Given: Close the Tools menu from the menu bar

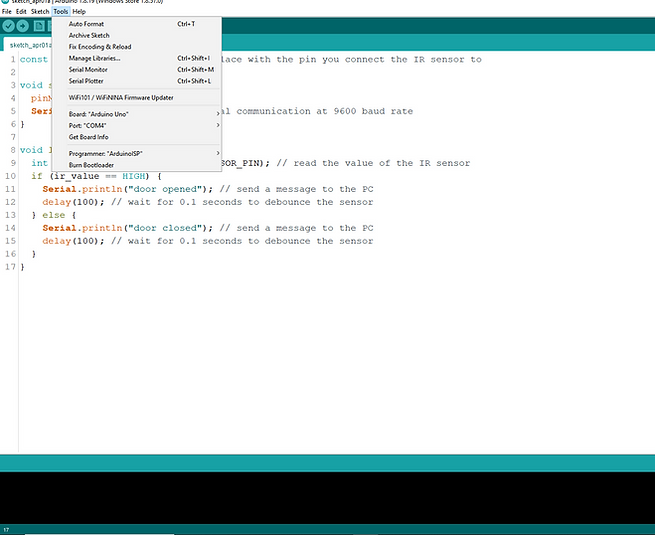Looking at the screenshot, I should click(x=61, y=12).
